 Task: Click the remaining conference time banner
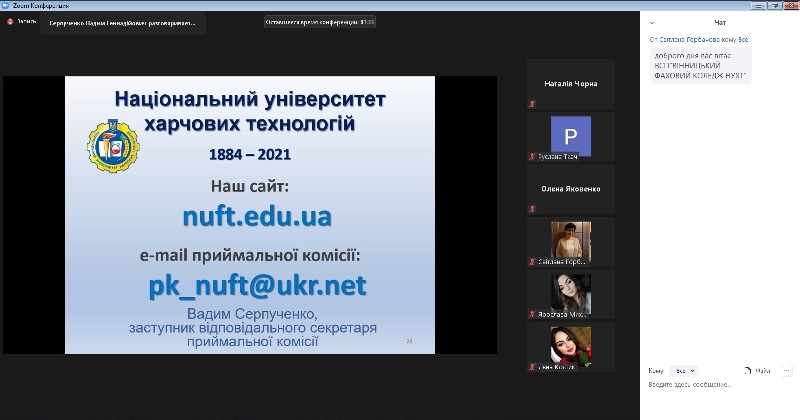tap(320, 21)
